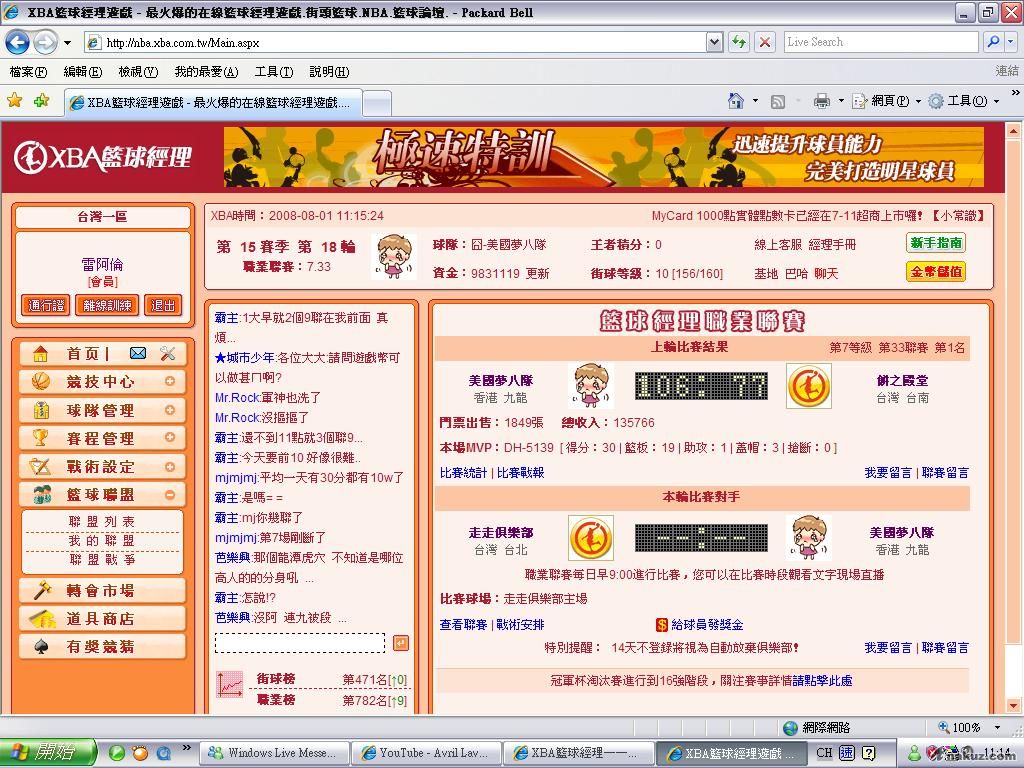Viewport: 1024px width, 768px height.
Task: Click 戰術安排 link
Action: 520,625
